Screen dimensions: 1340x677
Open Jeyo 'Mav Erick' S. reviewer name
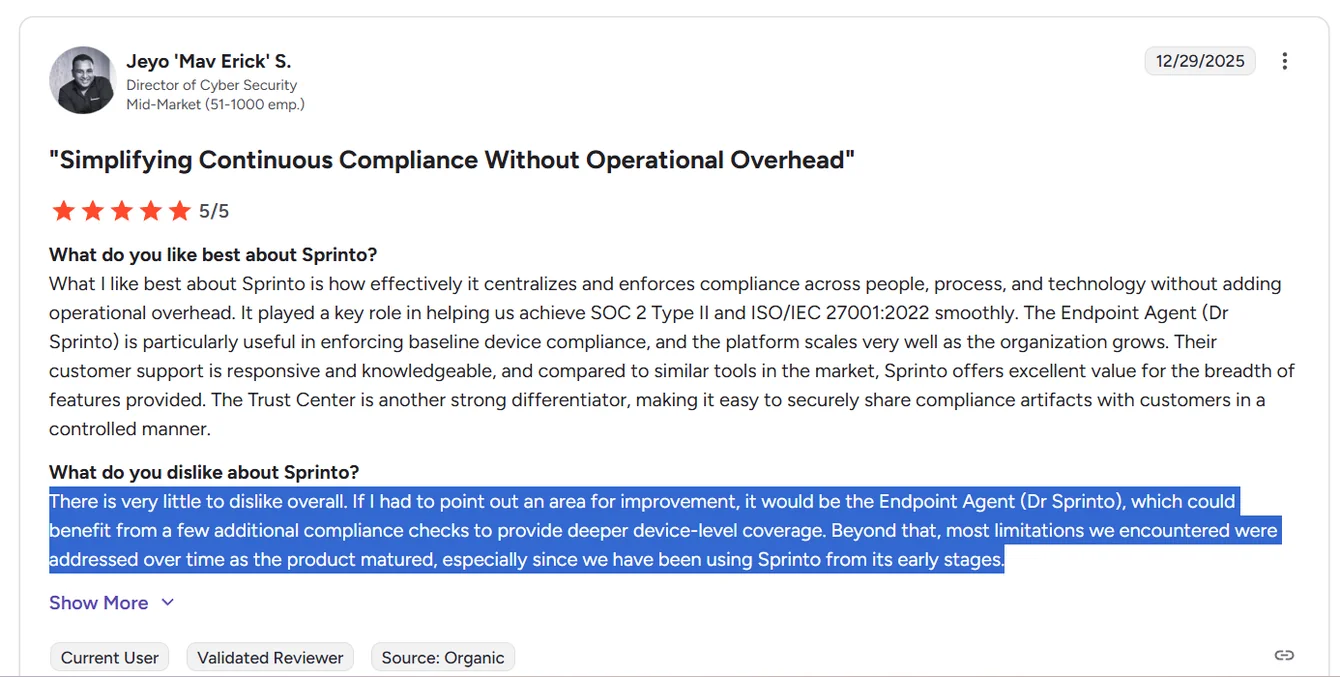point(208,61)
